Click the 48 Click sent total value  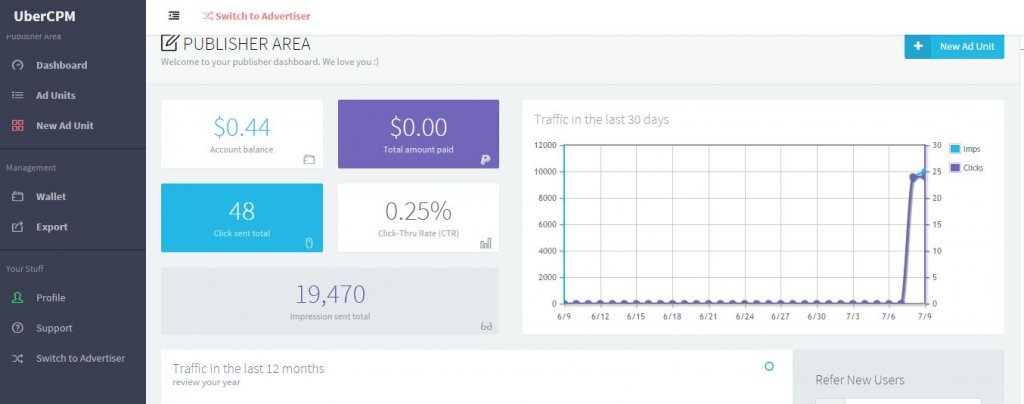coord(242,211)
